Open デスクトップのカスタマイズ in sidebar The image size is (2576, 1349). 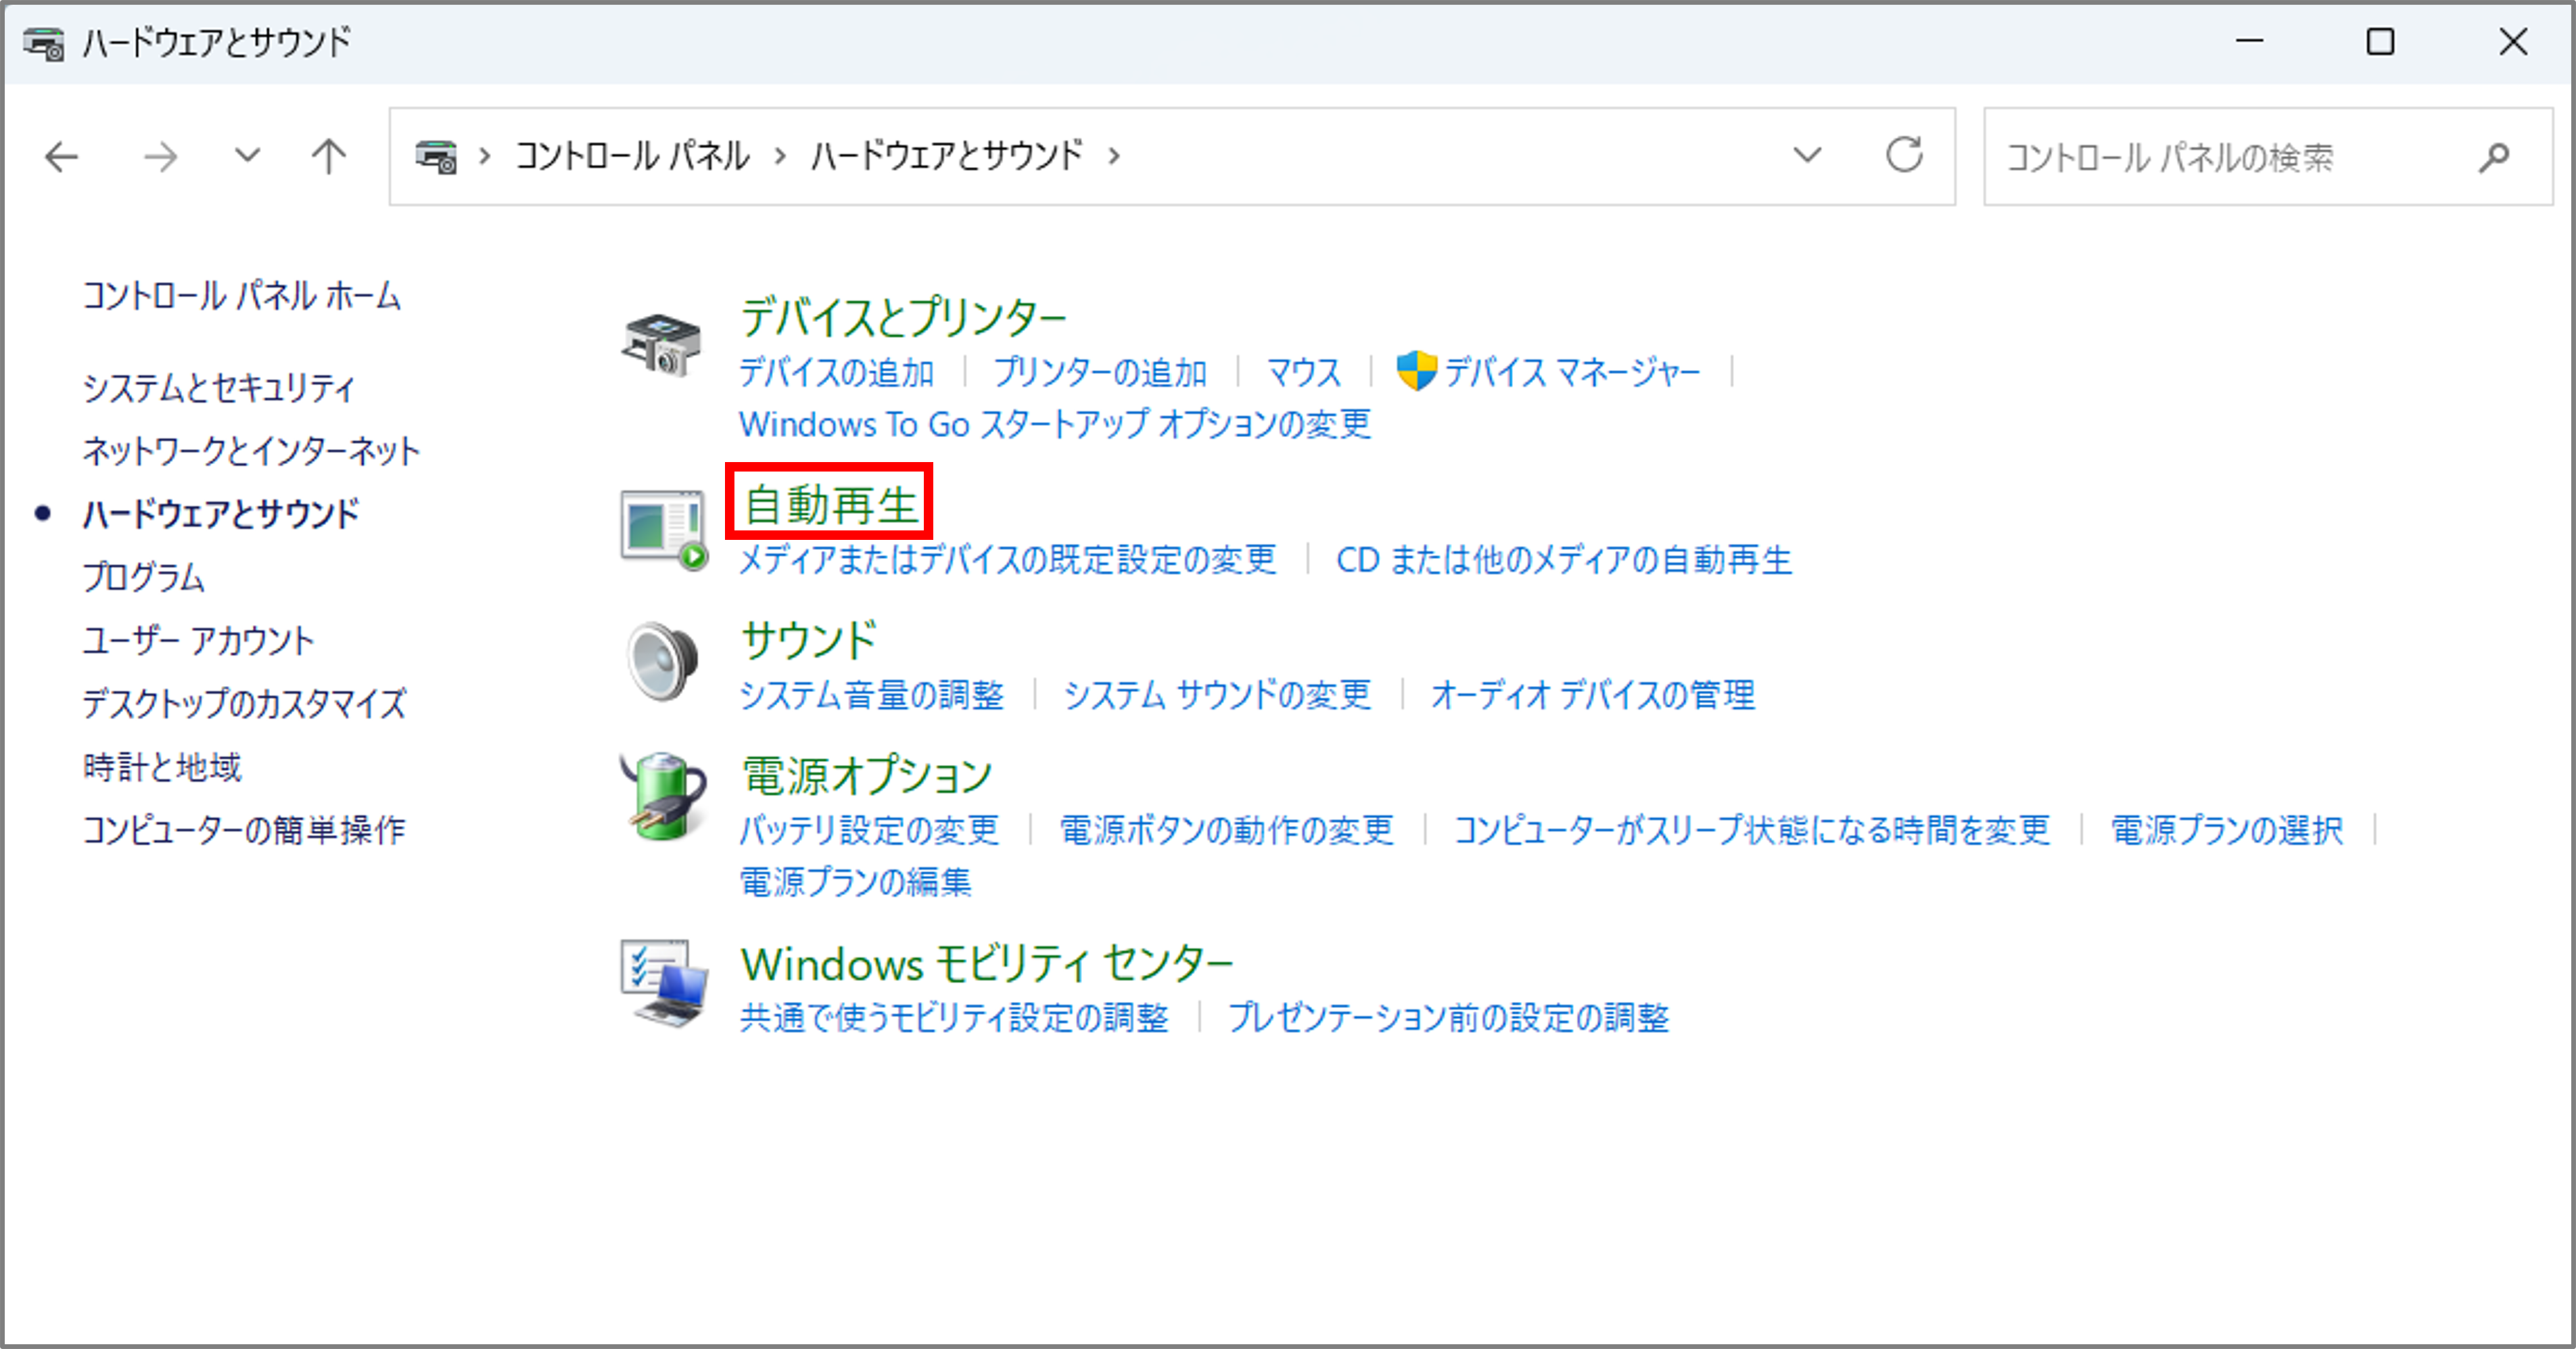pos(245,703)
